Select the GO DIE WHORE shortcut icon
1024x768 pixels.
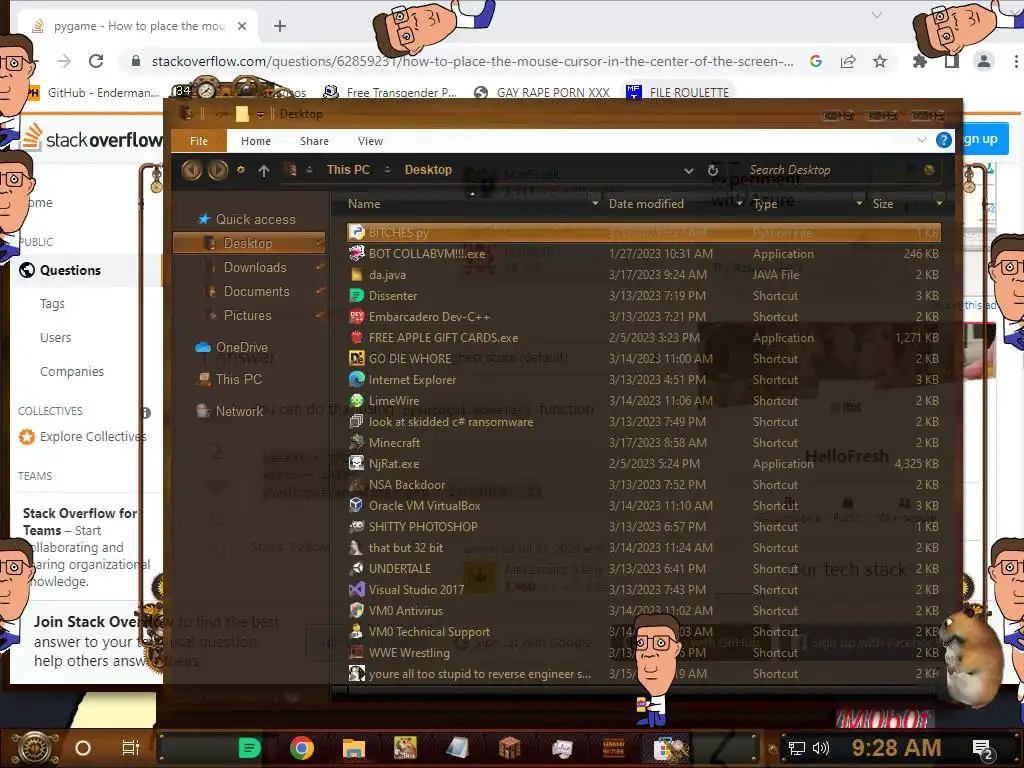click(357, 359)
